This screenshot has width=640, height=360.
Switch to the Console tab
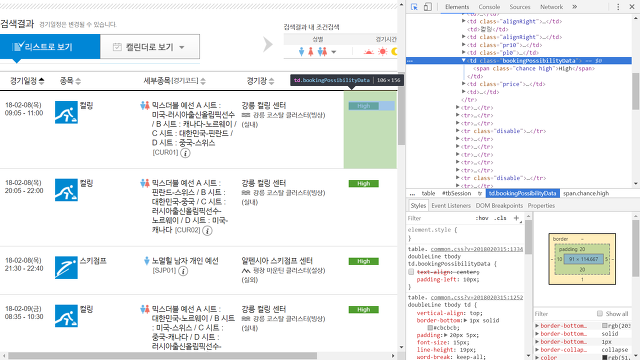[x=489, y=7]
